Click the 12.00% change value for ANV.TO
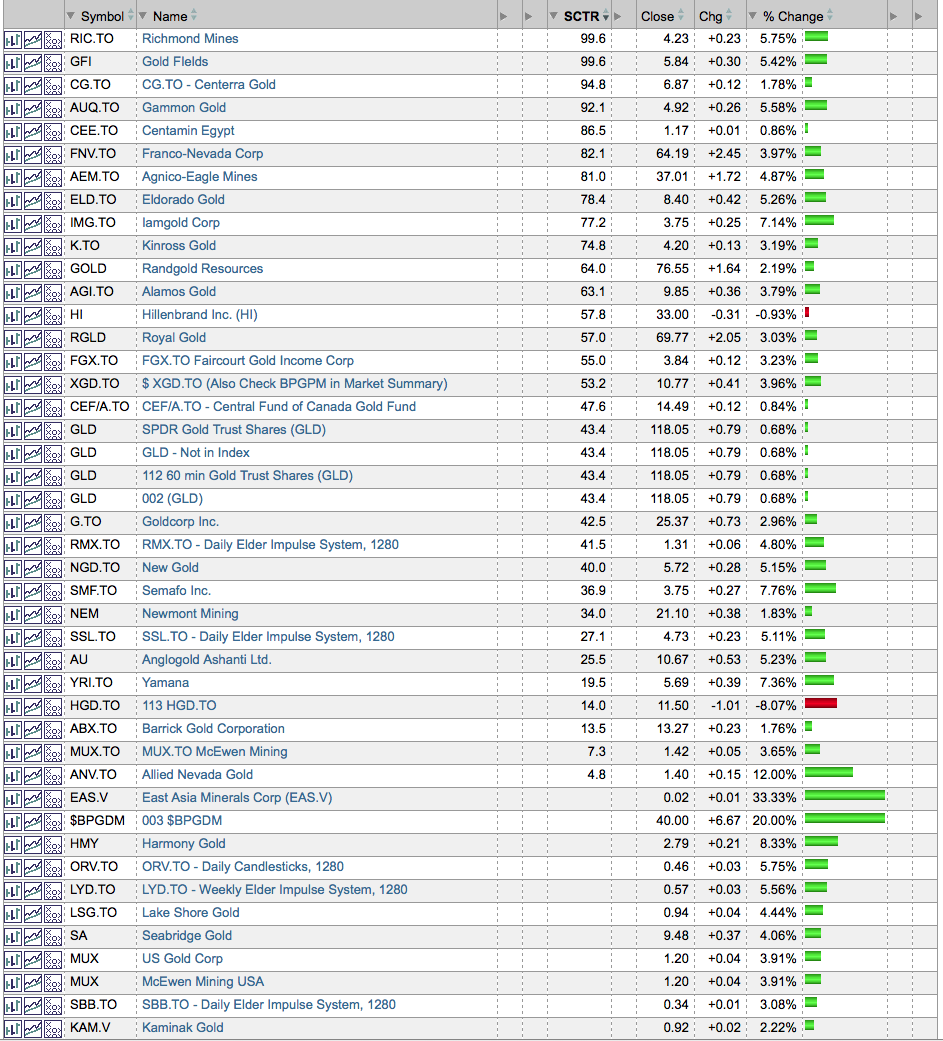943x1041 pixels. (x=774, y=775)
